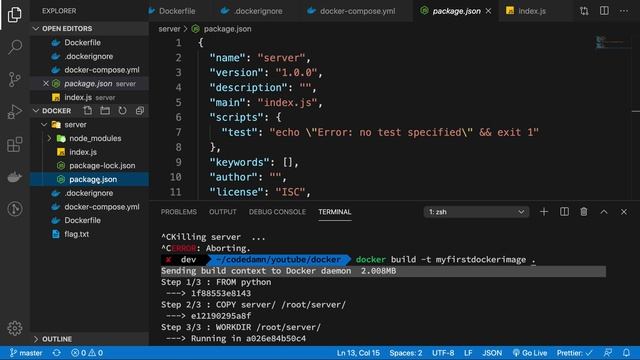Screen dimensions: 640x360
Task: Synchronize changes in status bar
Action: click(57, 353)
